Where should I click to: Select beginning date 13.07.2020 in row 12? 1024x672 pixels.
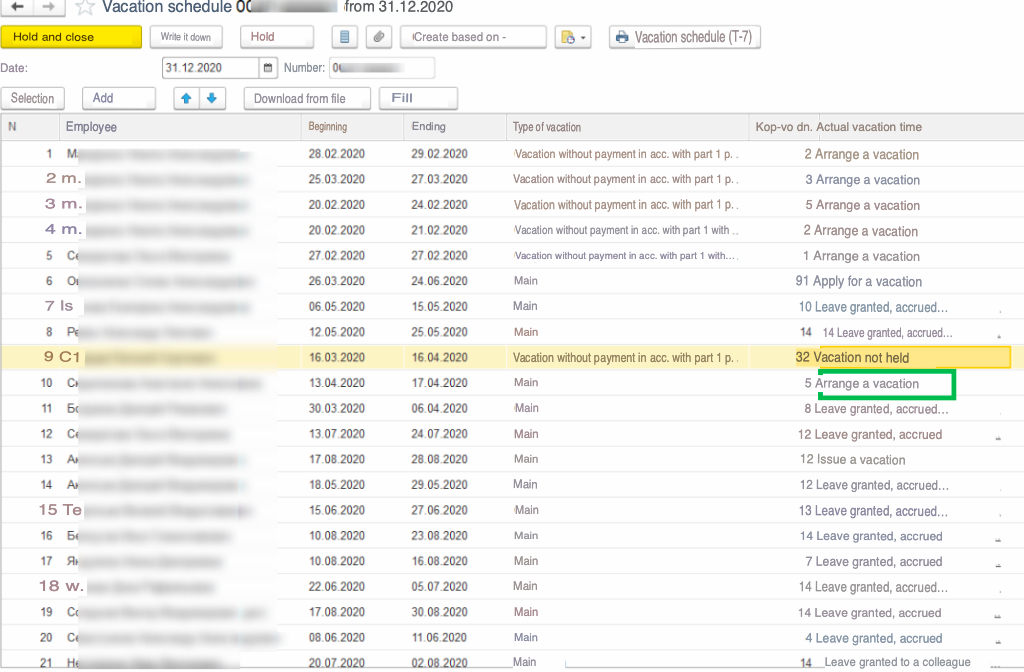[x=337, y=434]
